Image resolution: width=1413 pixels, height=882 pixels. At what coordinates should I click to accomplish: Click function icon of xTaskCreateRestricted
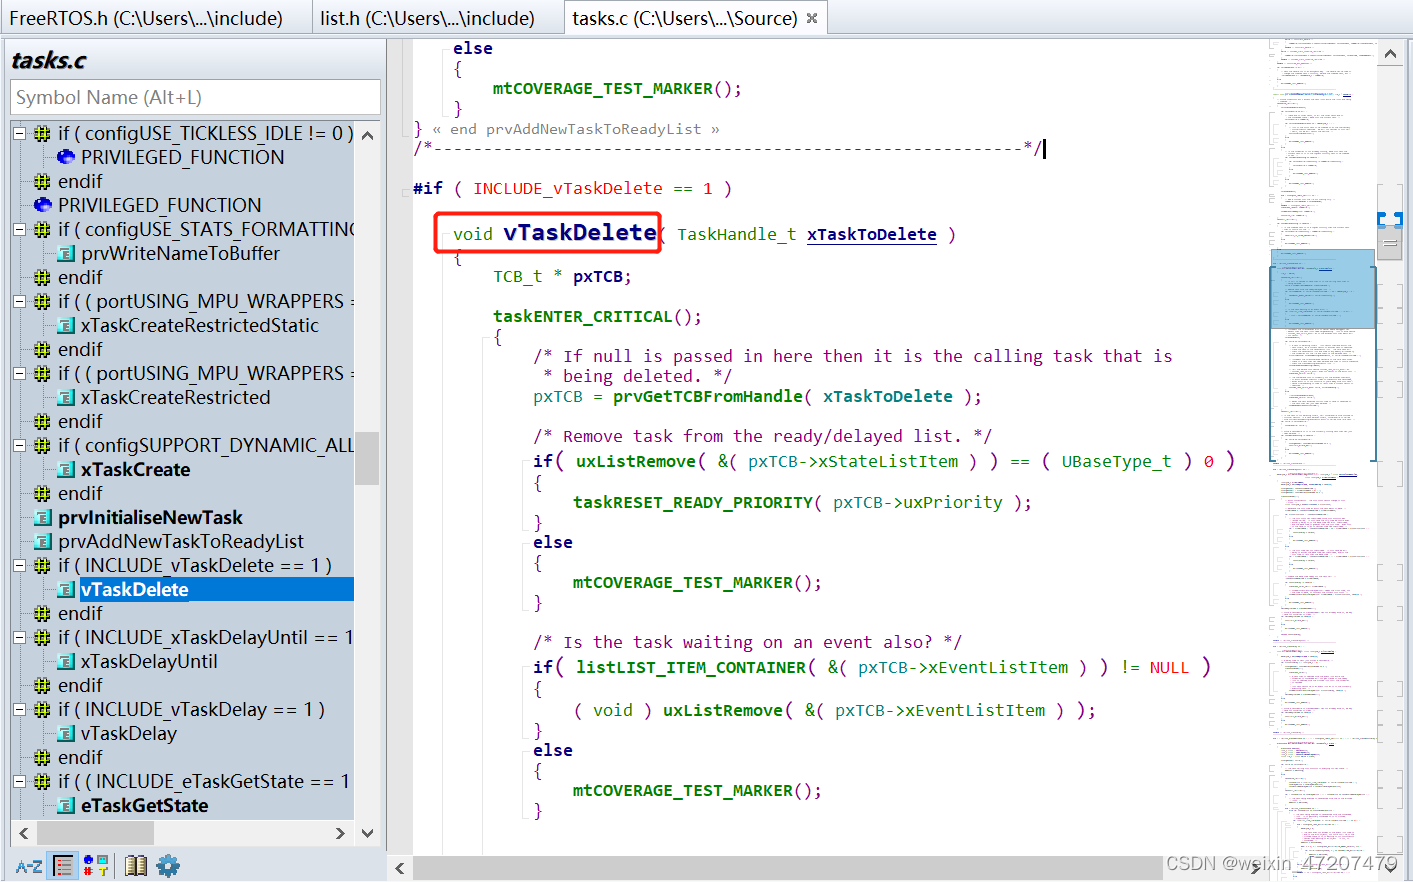pos(66,397)
